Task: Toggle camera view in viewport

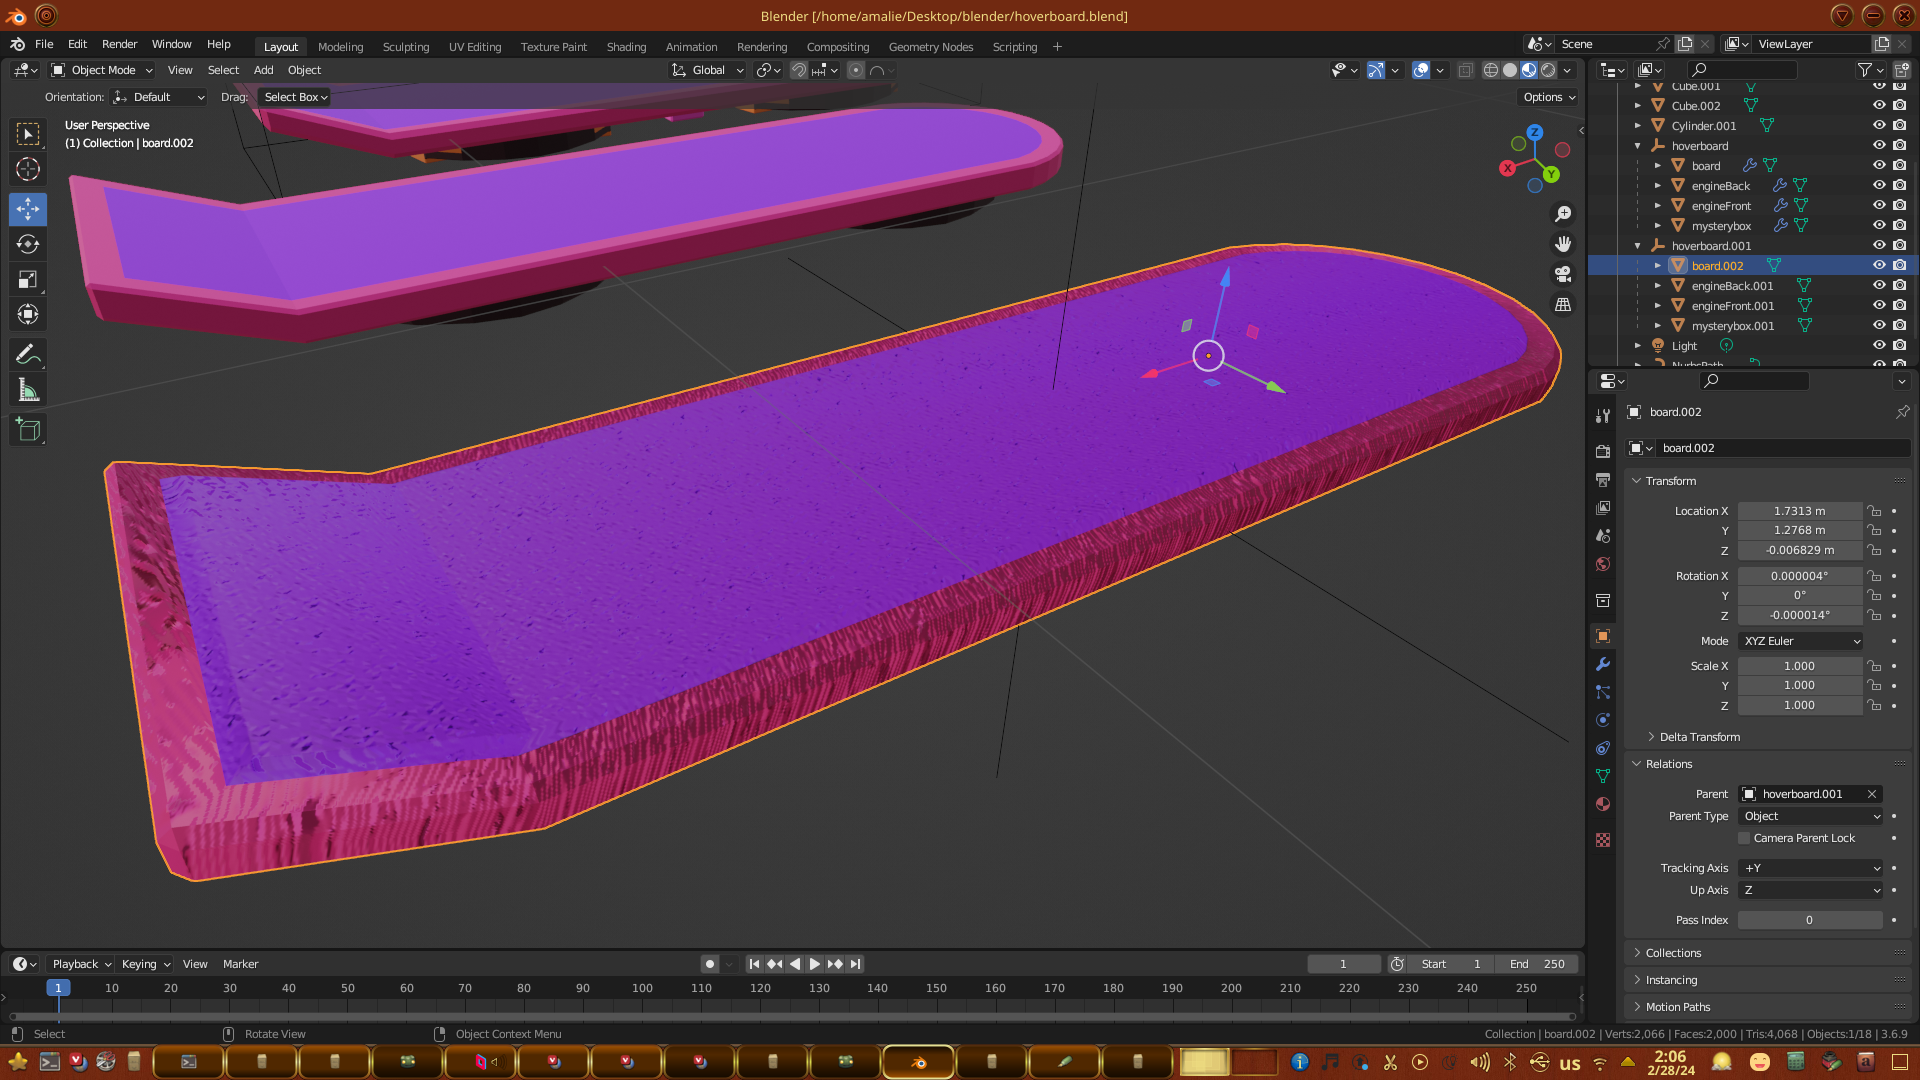Action: click(1563, 274)
